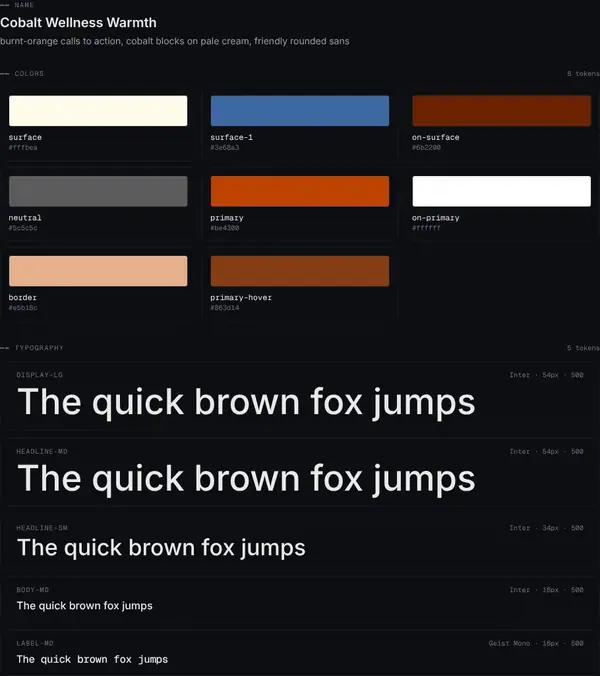Click the HEADLINE-SM sample sentence

click(x=161, y=548)
